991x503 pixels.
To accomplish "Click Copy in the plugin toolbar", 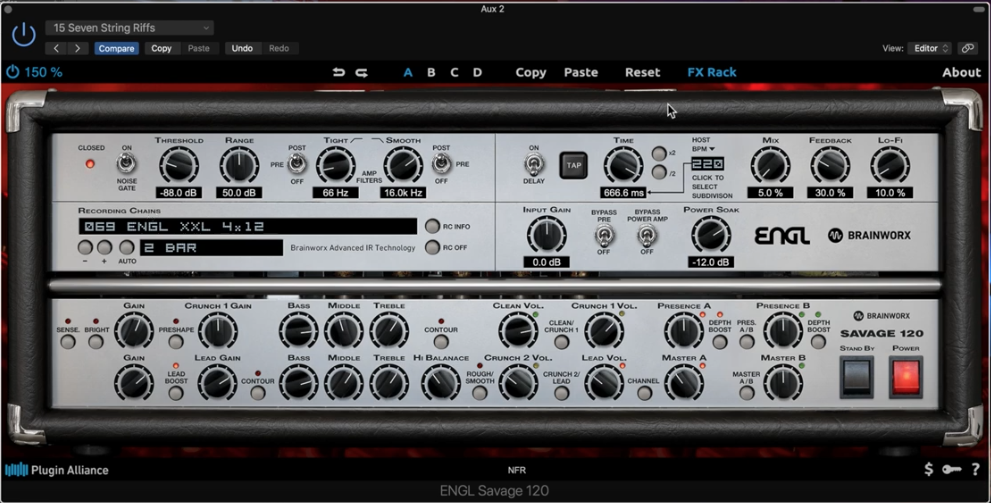I will click(x=530, y=72).
